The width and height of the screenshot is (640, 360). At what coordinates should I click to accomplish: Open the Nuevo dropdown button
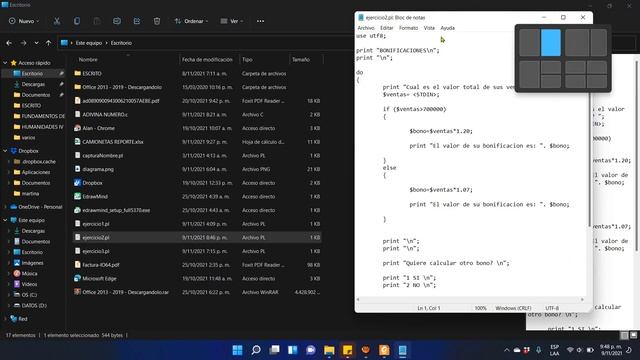pos(24,21)
